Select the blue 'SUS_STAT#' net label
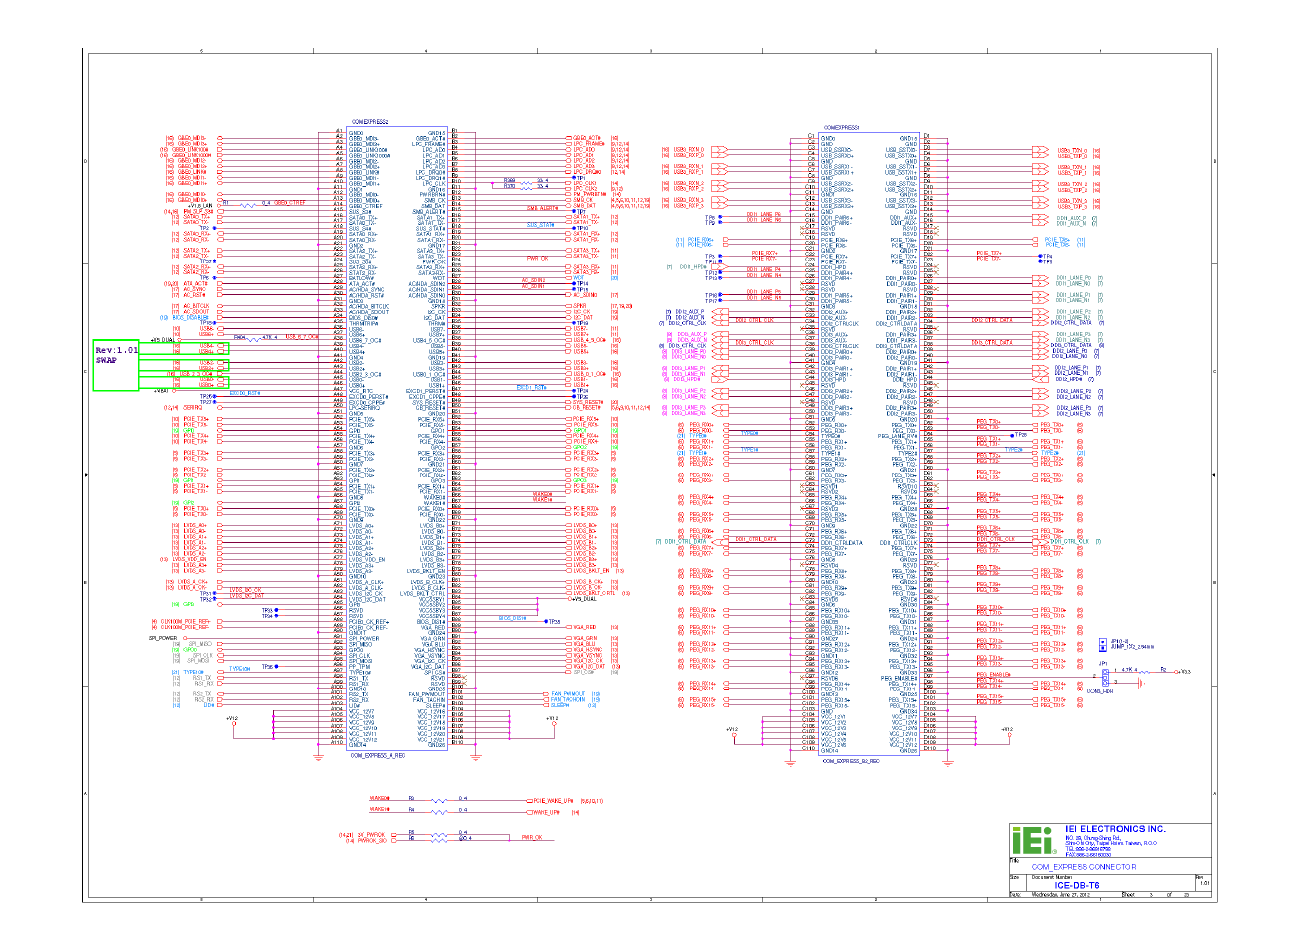 tap(540, 225)
